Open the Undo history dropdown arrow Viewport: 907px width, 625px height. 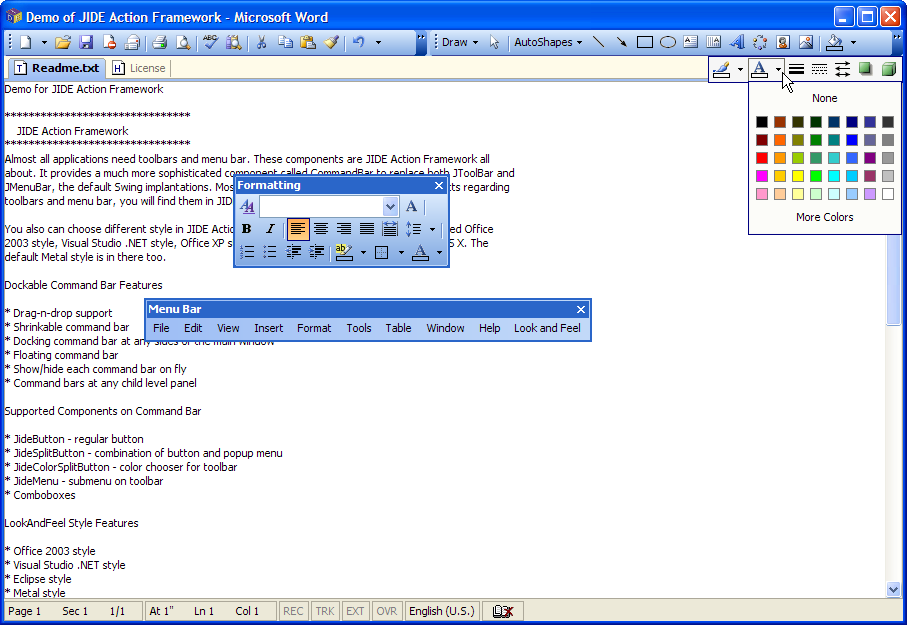pos(378,42)
